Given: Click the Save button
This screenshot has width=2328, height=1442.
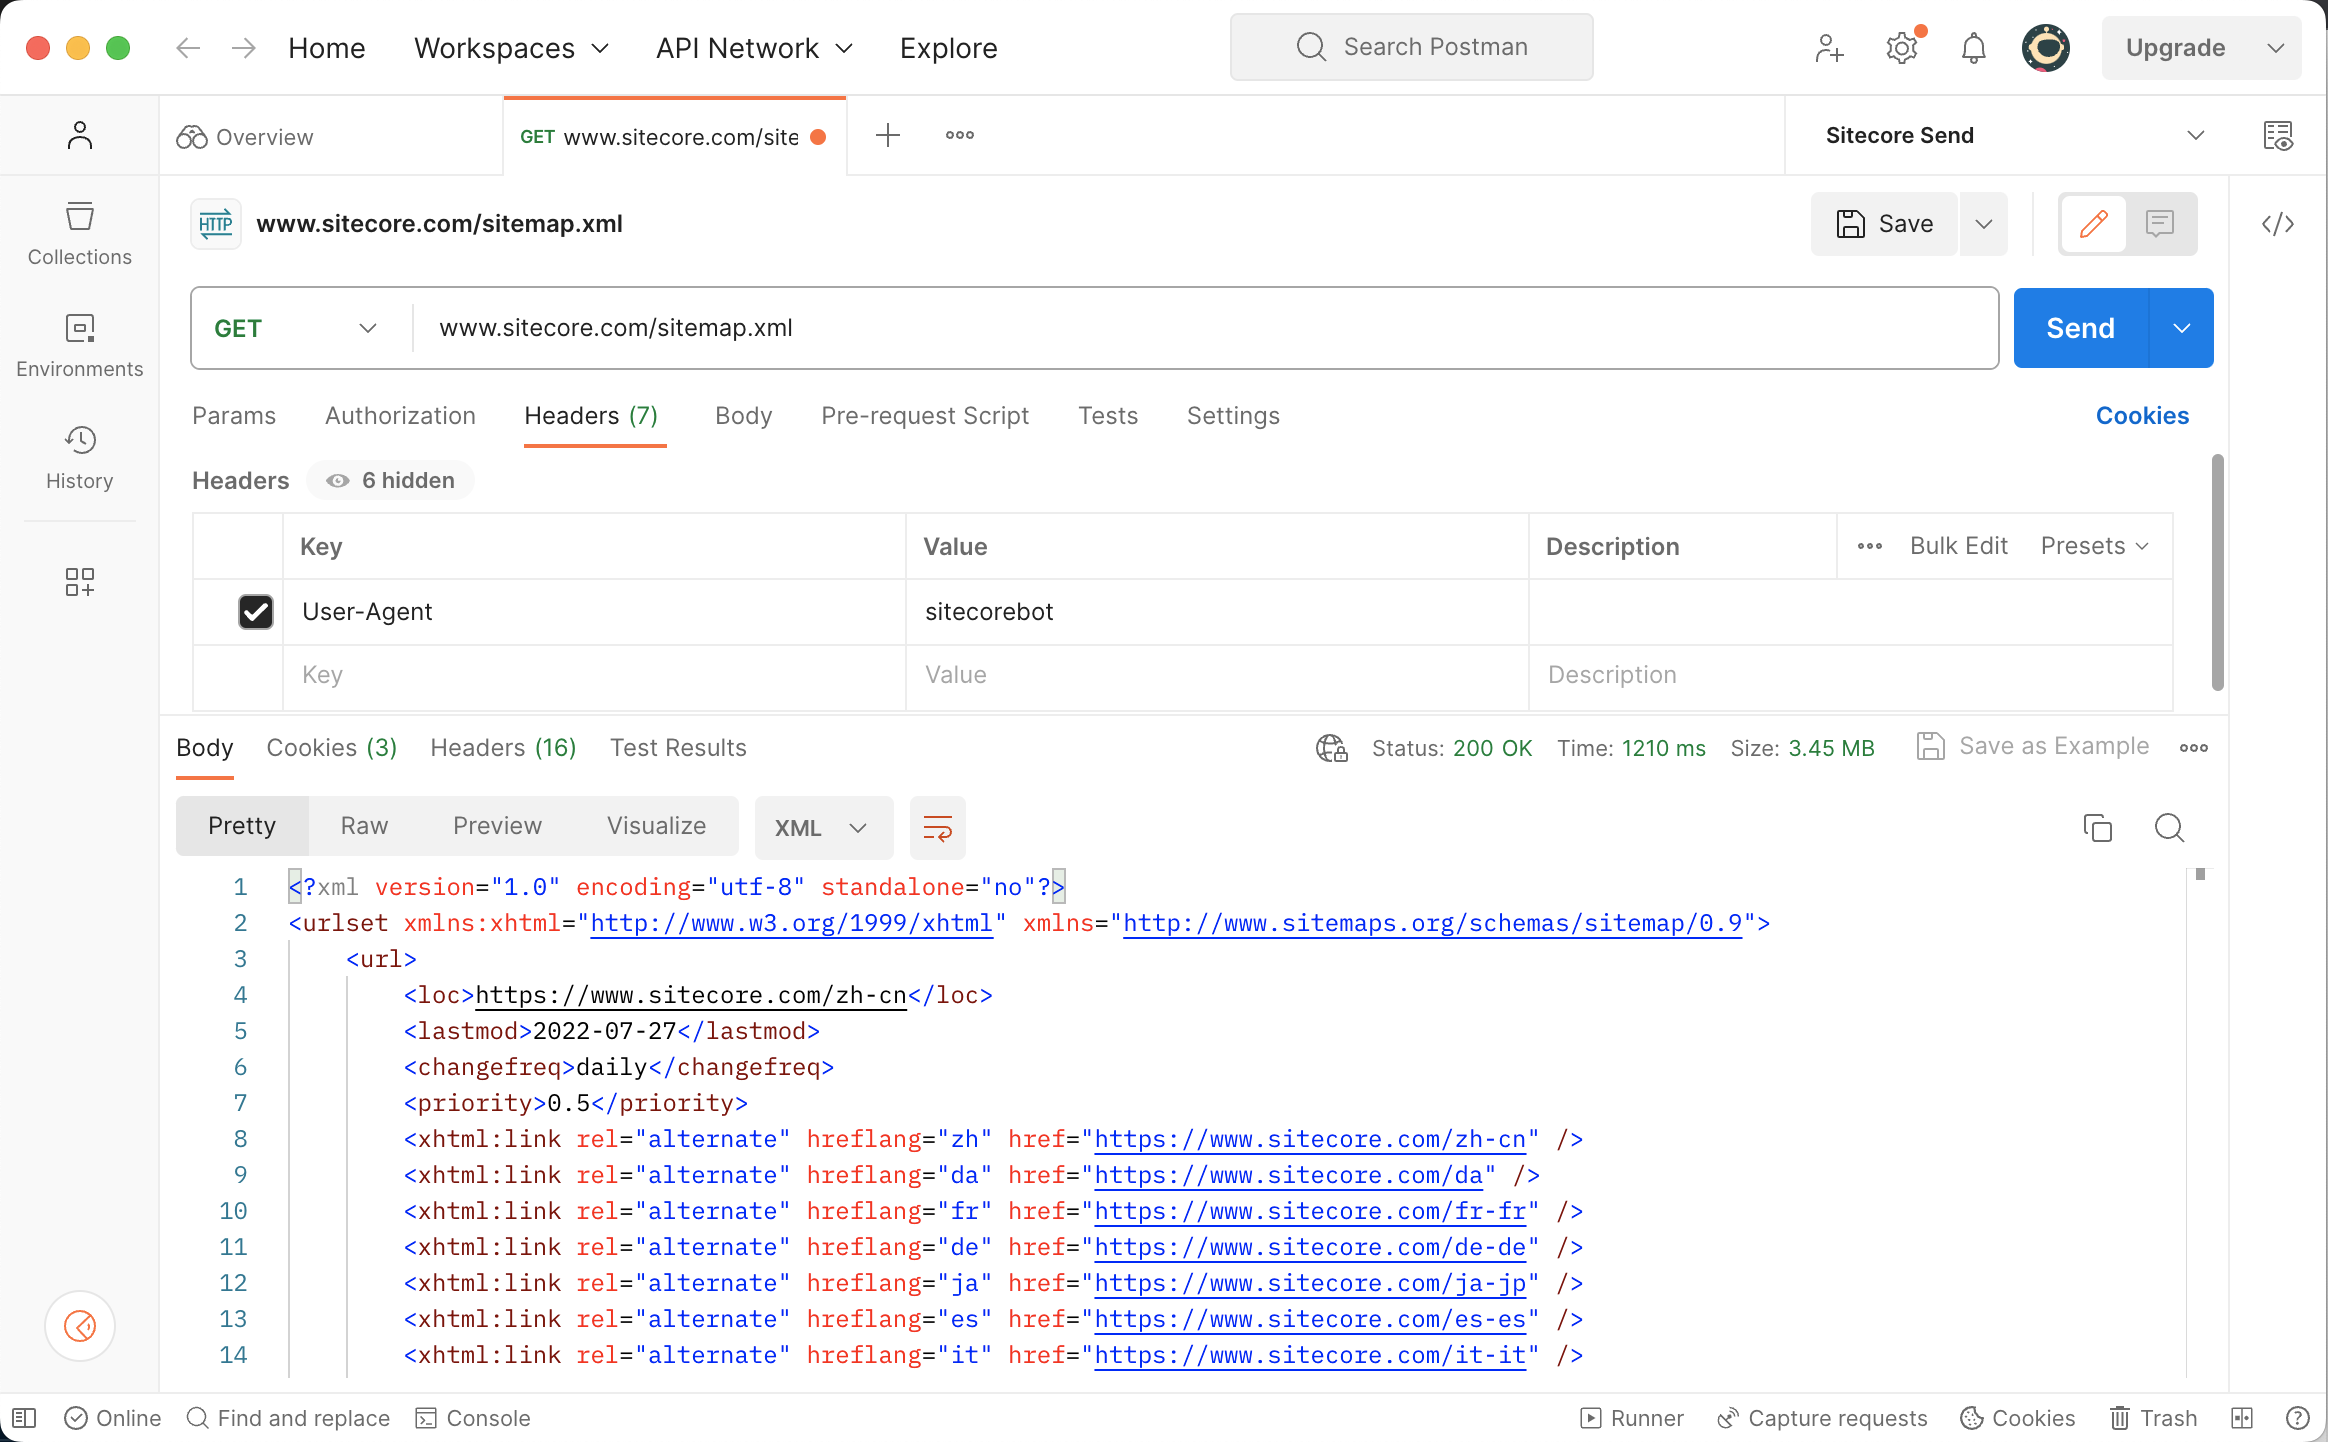Looking at the screenshot, I should [x=1884, y=224].
